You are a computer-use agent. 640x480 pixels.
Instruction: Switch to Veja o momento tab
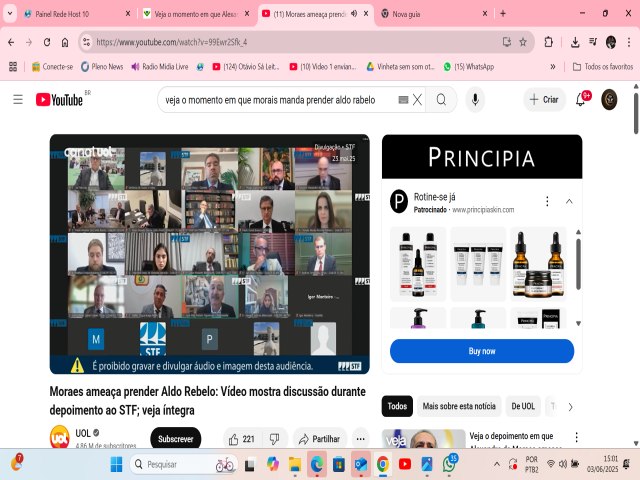196,14
